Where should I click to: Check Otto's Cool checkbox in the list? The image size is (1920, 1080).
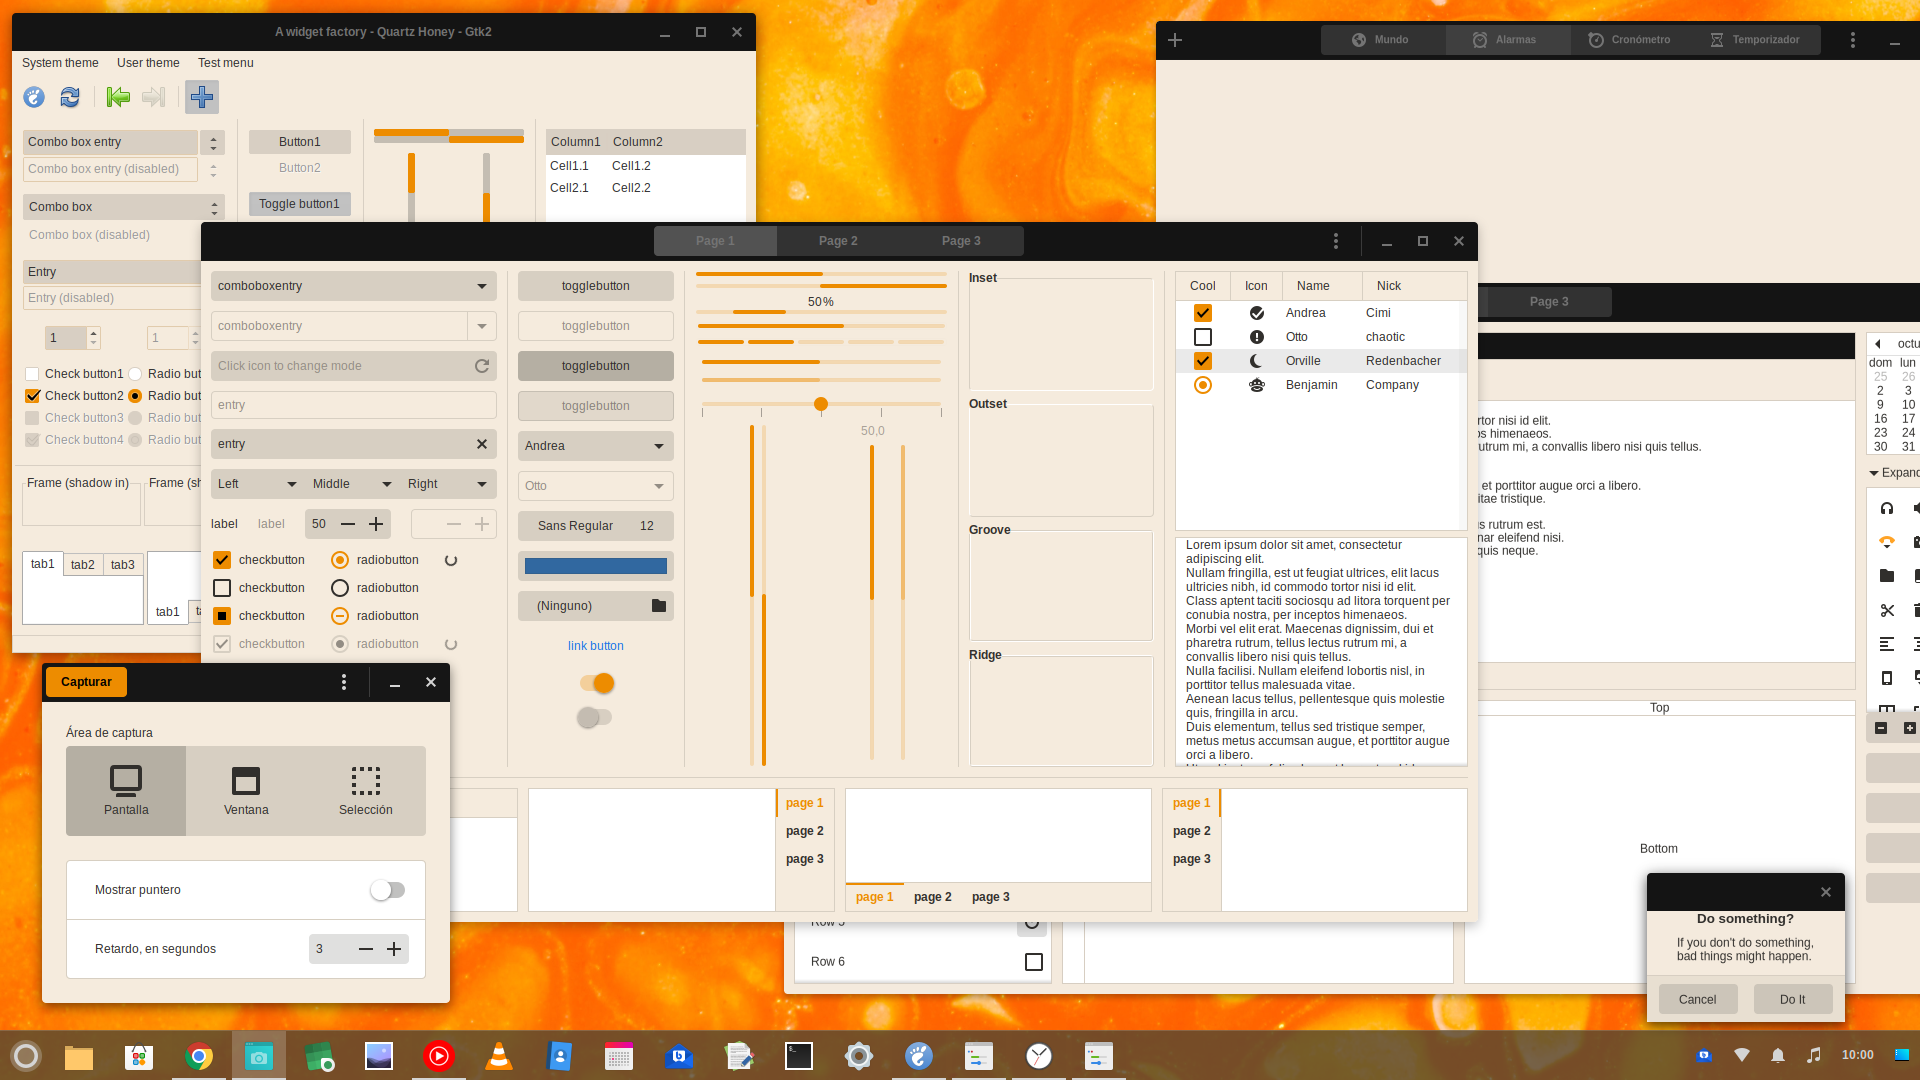pos(1202,337)
